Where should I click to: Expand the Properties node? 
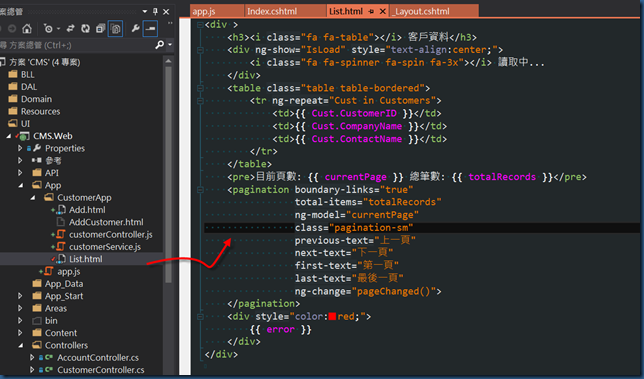point(20,148)
